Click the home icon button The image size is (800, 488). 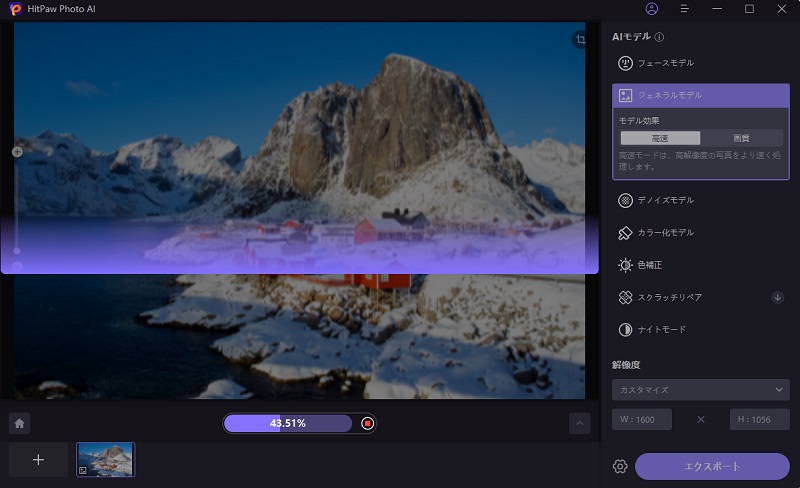pos(19,423)
